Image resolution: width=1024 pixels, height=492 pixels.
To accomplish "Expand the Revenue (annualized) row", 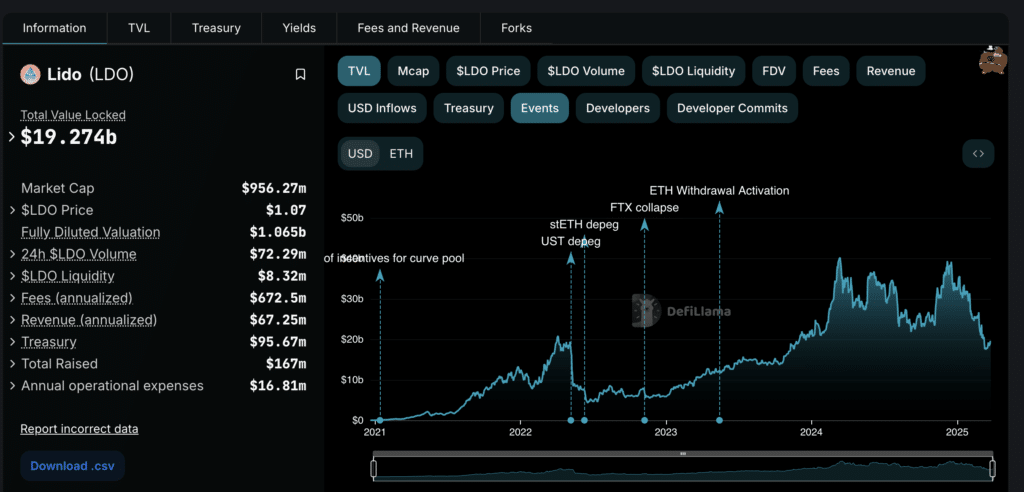I will click(x=12, y=320).
